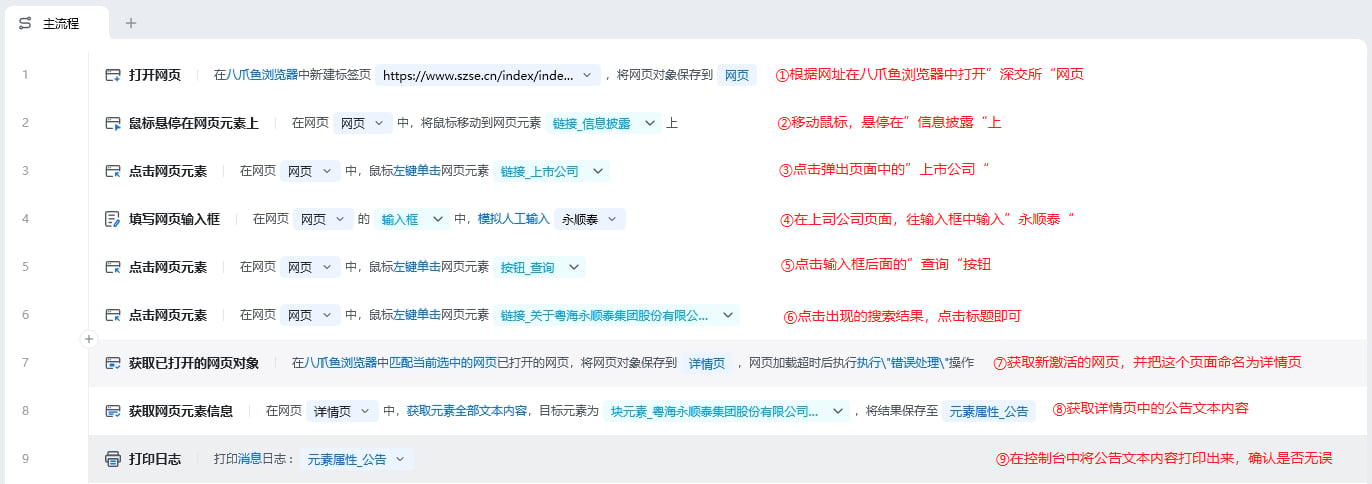Select the 打印日志 step title
Screen dimensions: 1372x484
click(155, 459)
